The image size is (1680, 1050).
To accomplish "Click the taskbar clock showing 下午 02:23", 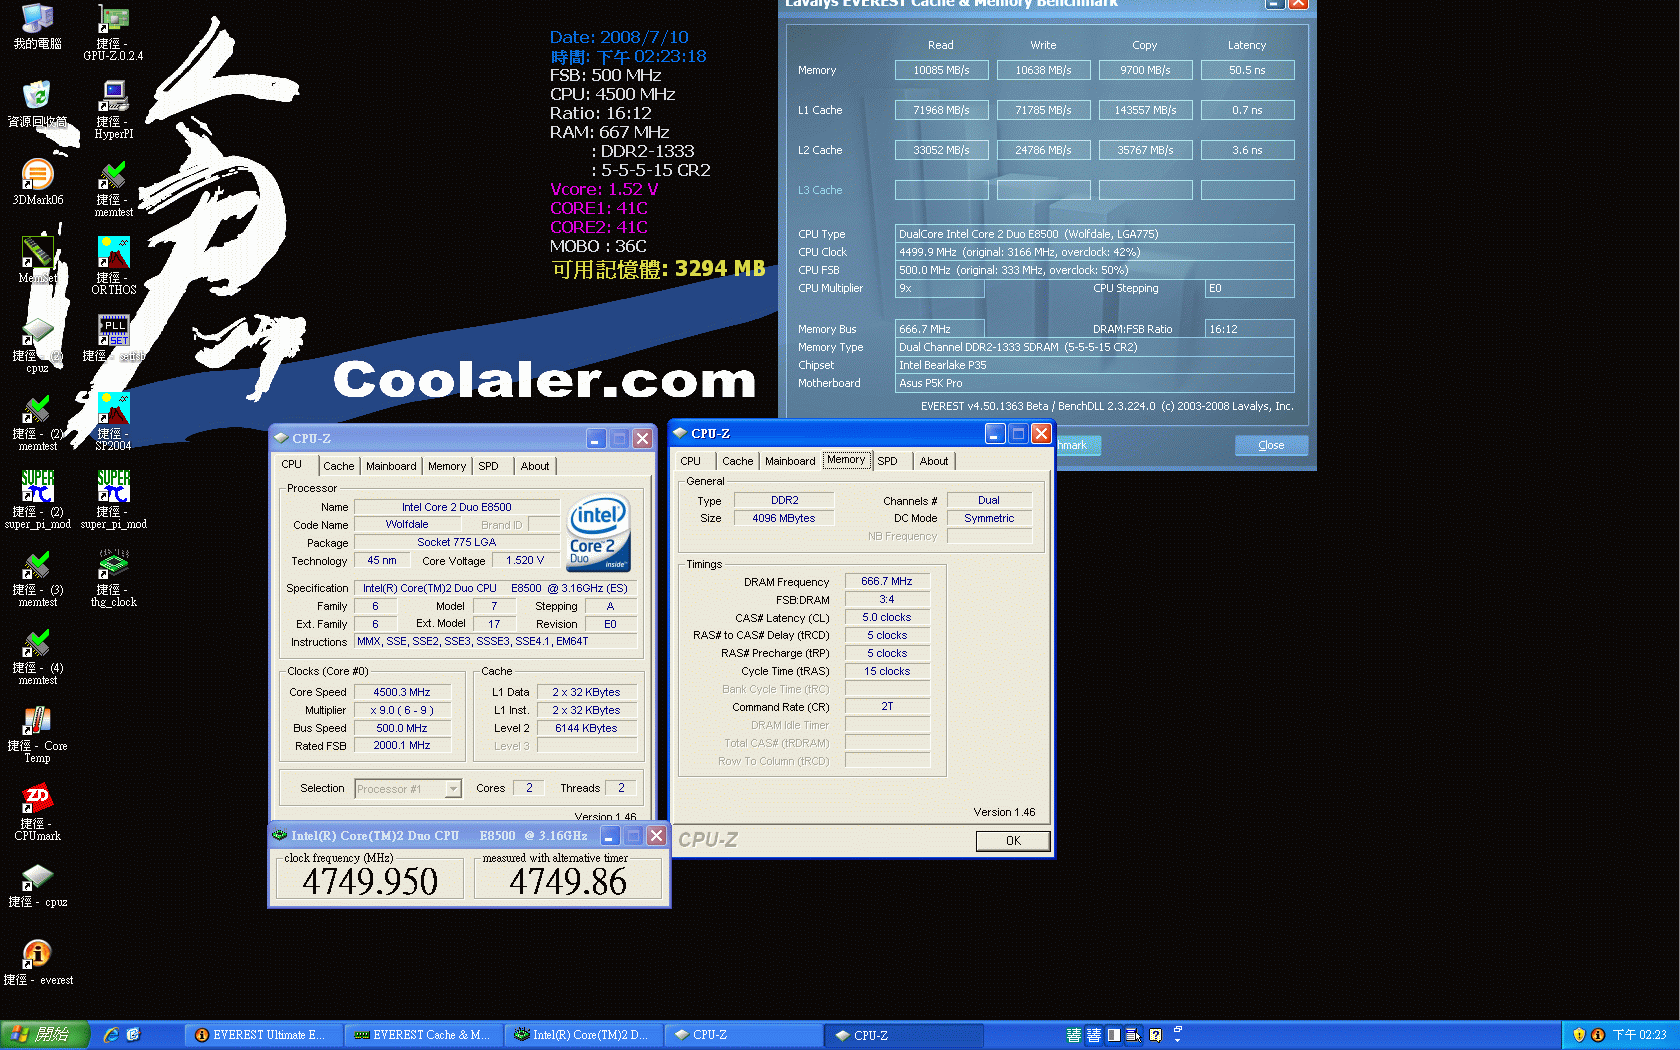I will point(1639,1035).
